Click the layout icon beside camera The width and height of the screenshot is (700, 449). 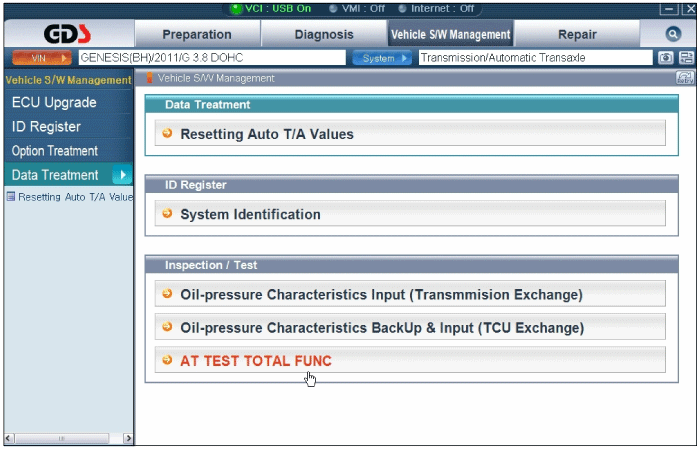[x=686, y=58]
